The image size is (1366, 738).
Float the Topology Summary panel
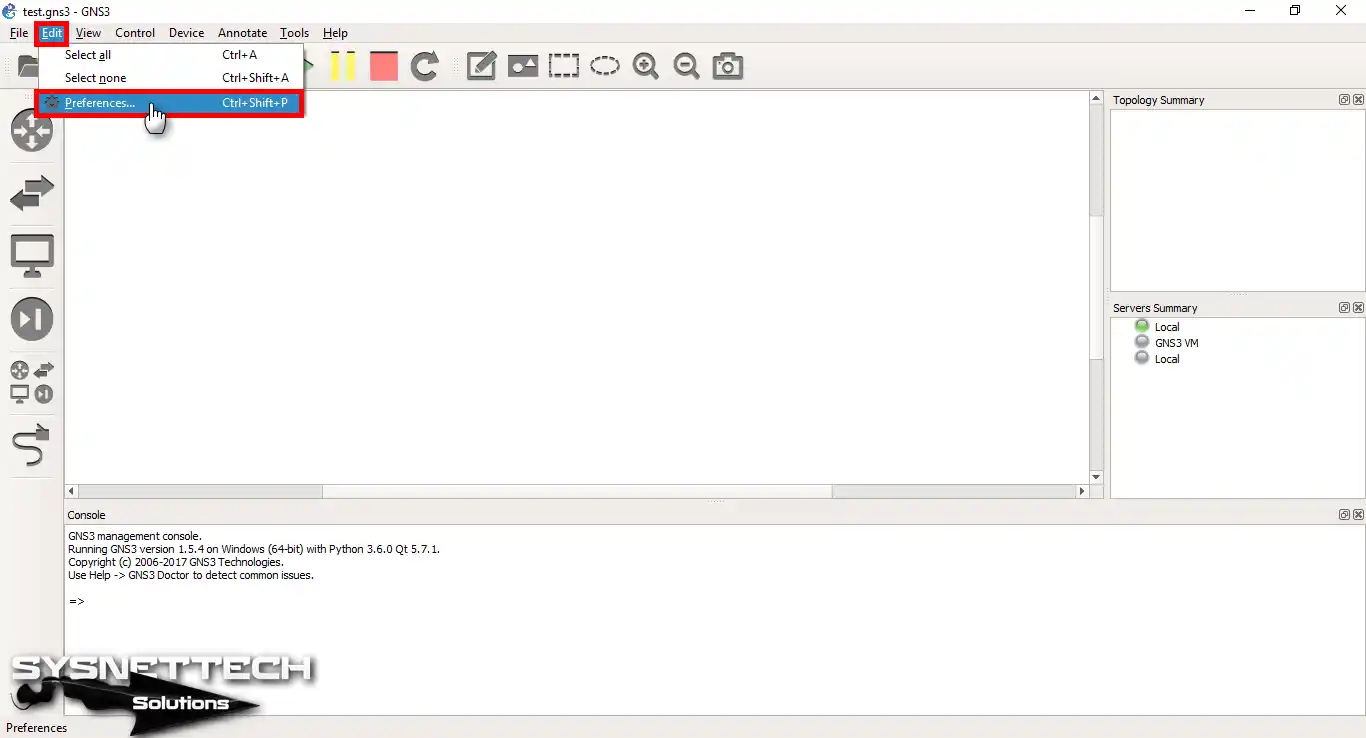tap(1345, 100)
